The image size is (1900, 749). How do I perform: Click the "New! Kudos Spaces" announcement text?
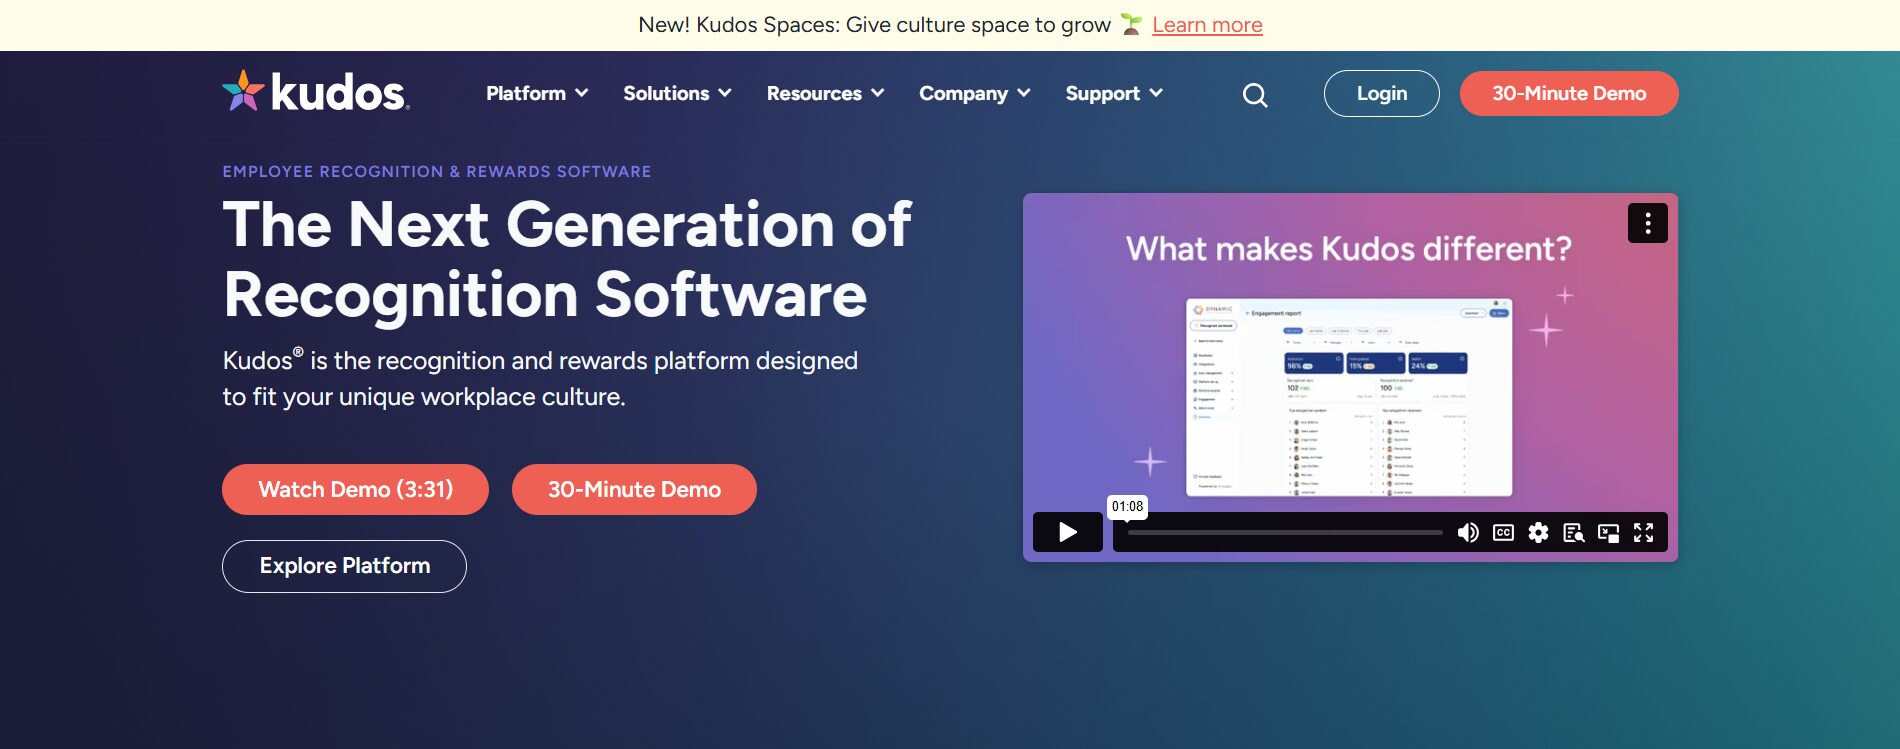pyautogui.click(x=875, y=25)
